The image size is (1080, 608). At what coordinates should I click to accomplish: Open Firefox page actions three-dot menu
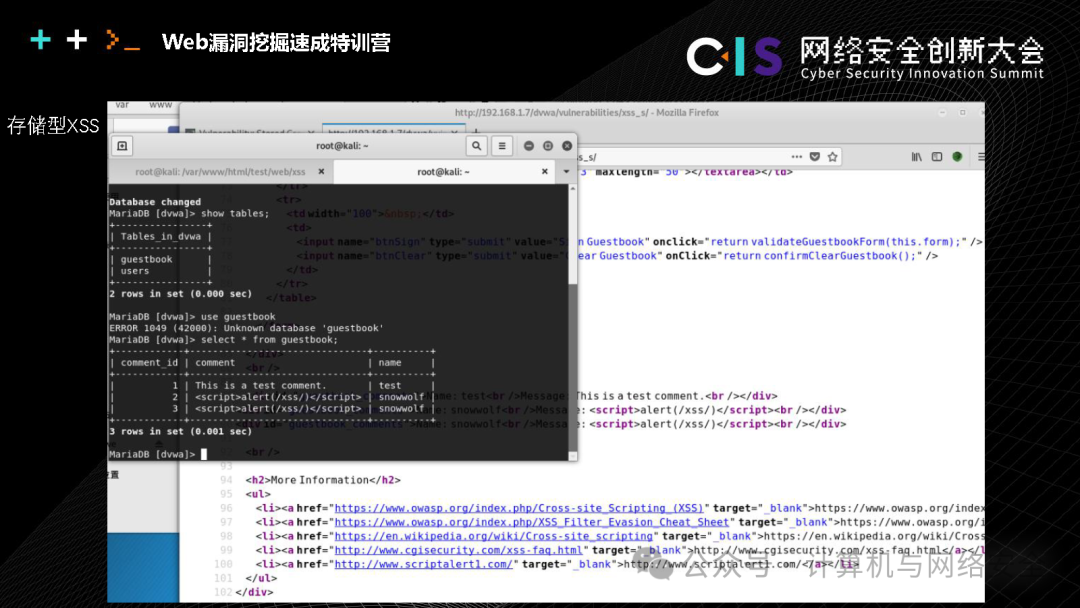796,157
